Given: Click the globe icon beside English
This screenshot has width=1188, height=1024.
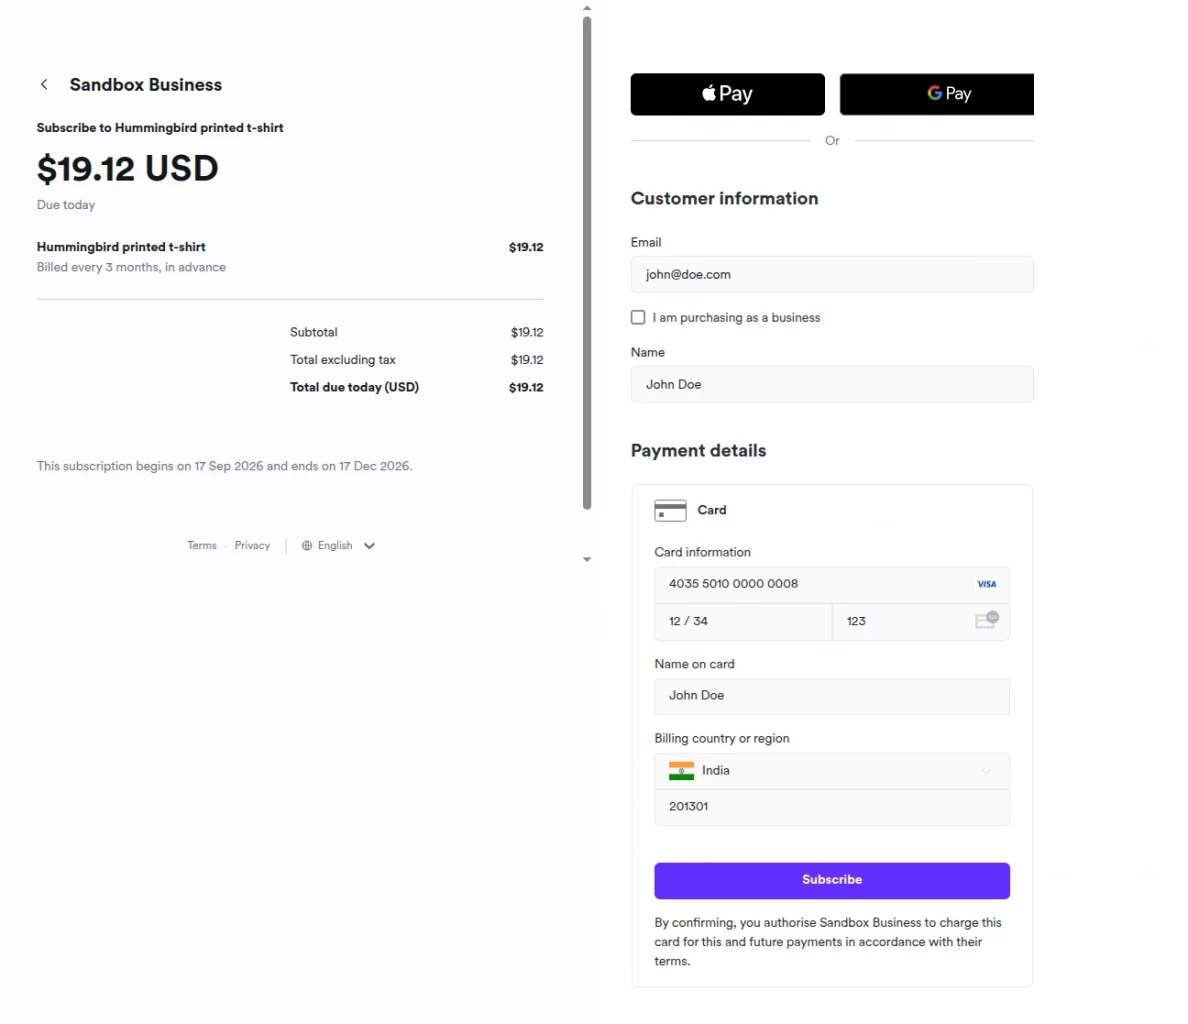Looking at the screenshot, I should [x=307, y=545].
